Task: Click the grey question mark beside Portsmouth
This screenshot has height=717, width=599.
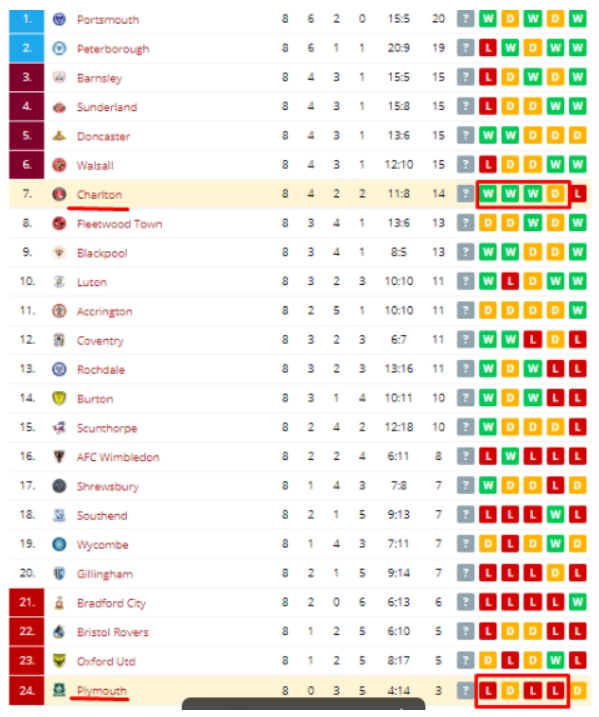Action: 465,19
